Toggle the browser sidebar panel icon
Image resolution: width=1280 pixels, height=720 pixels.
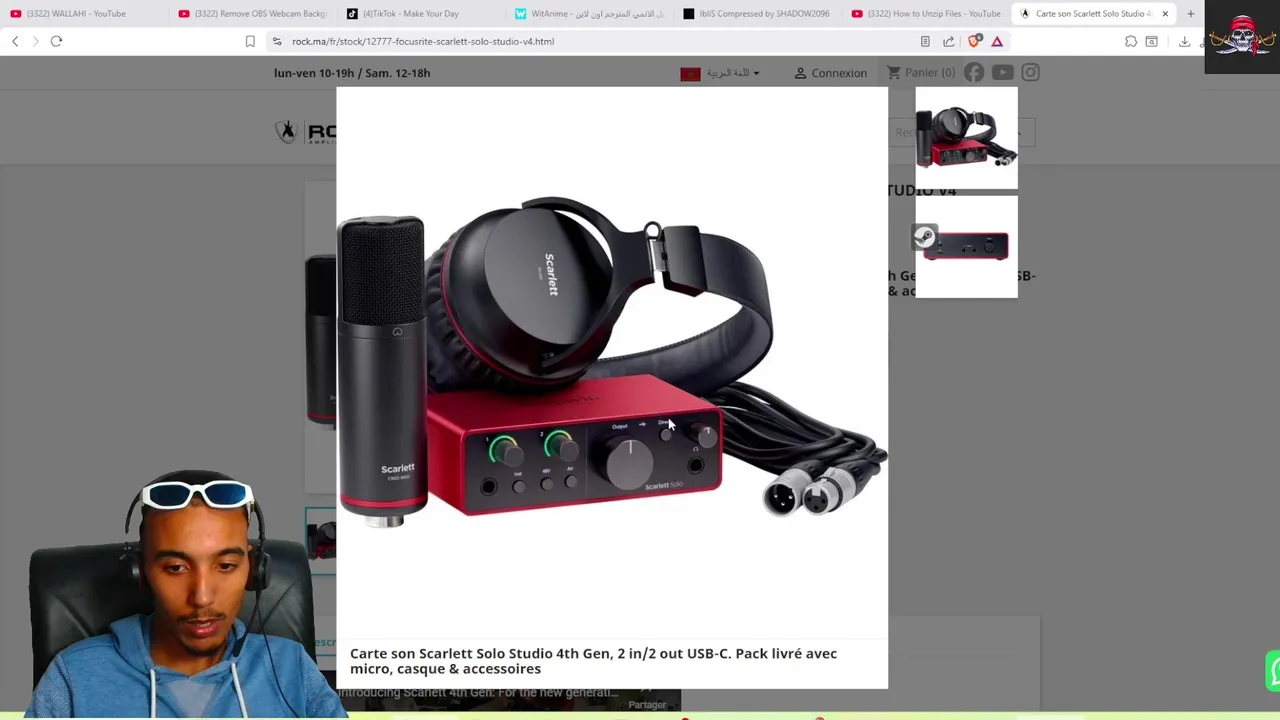[x=1152, y=41]
